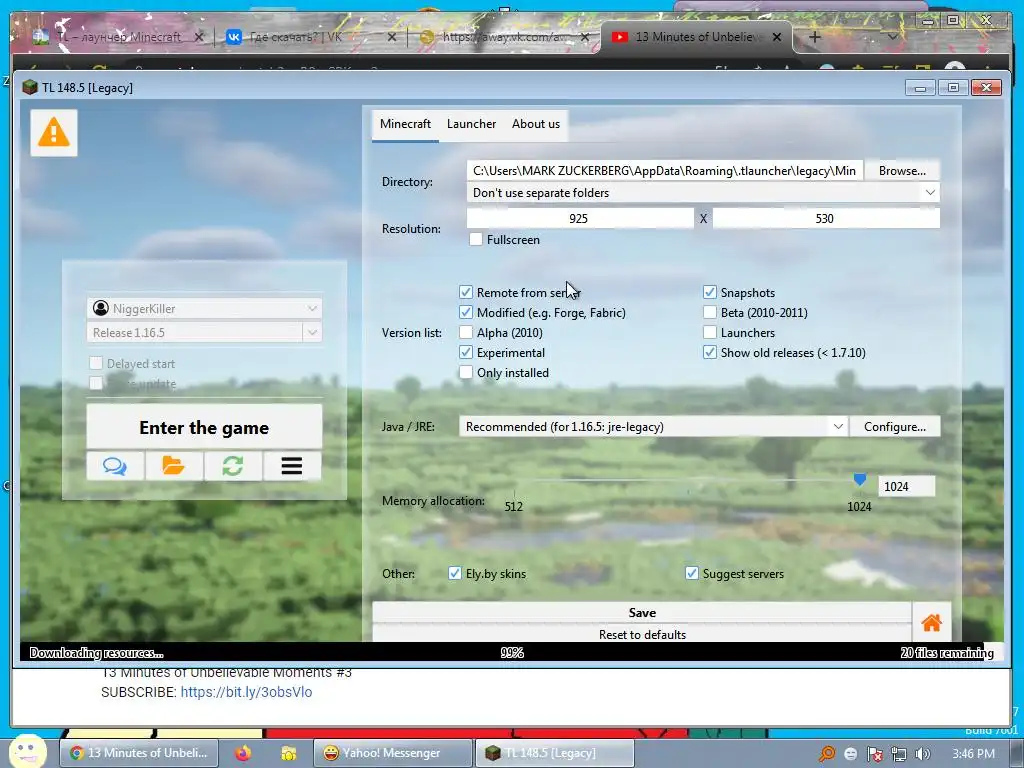Click the Save button

click(642, 613)
